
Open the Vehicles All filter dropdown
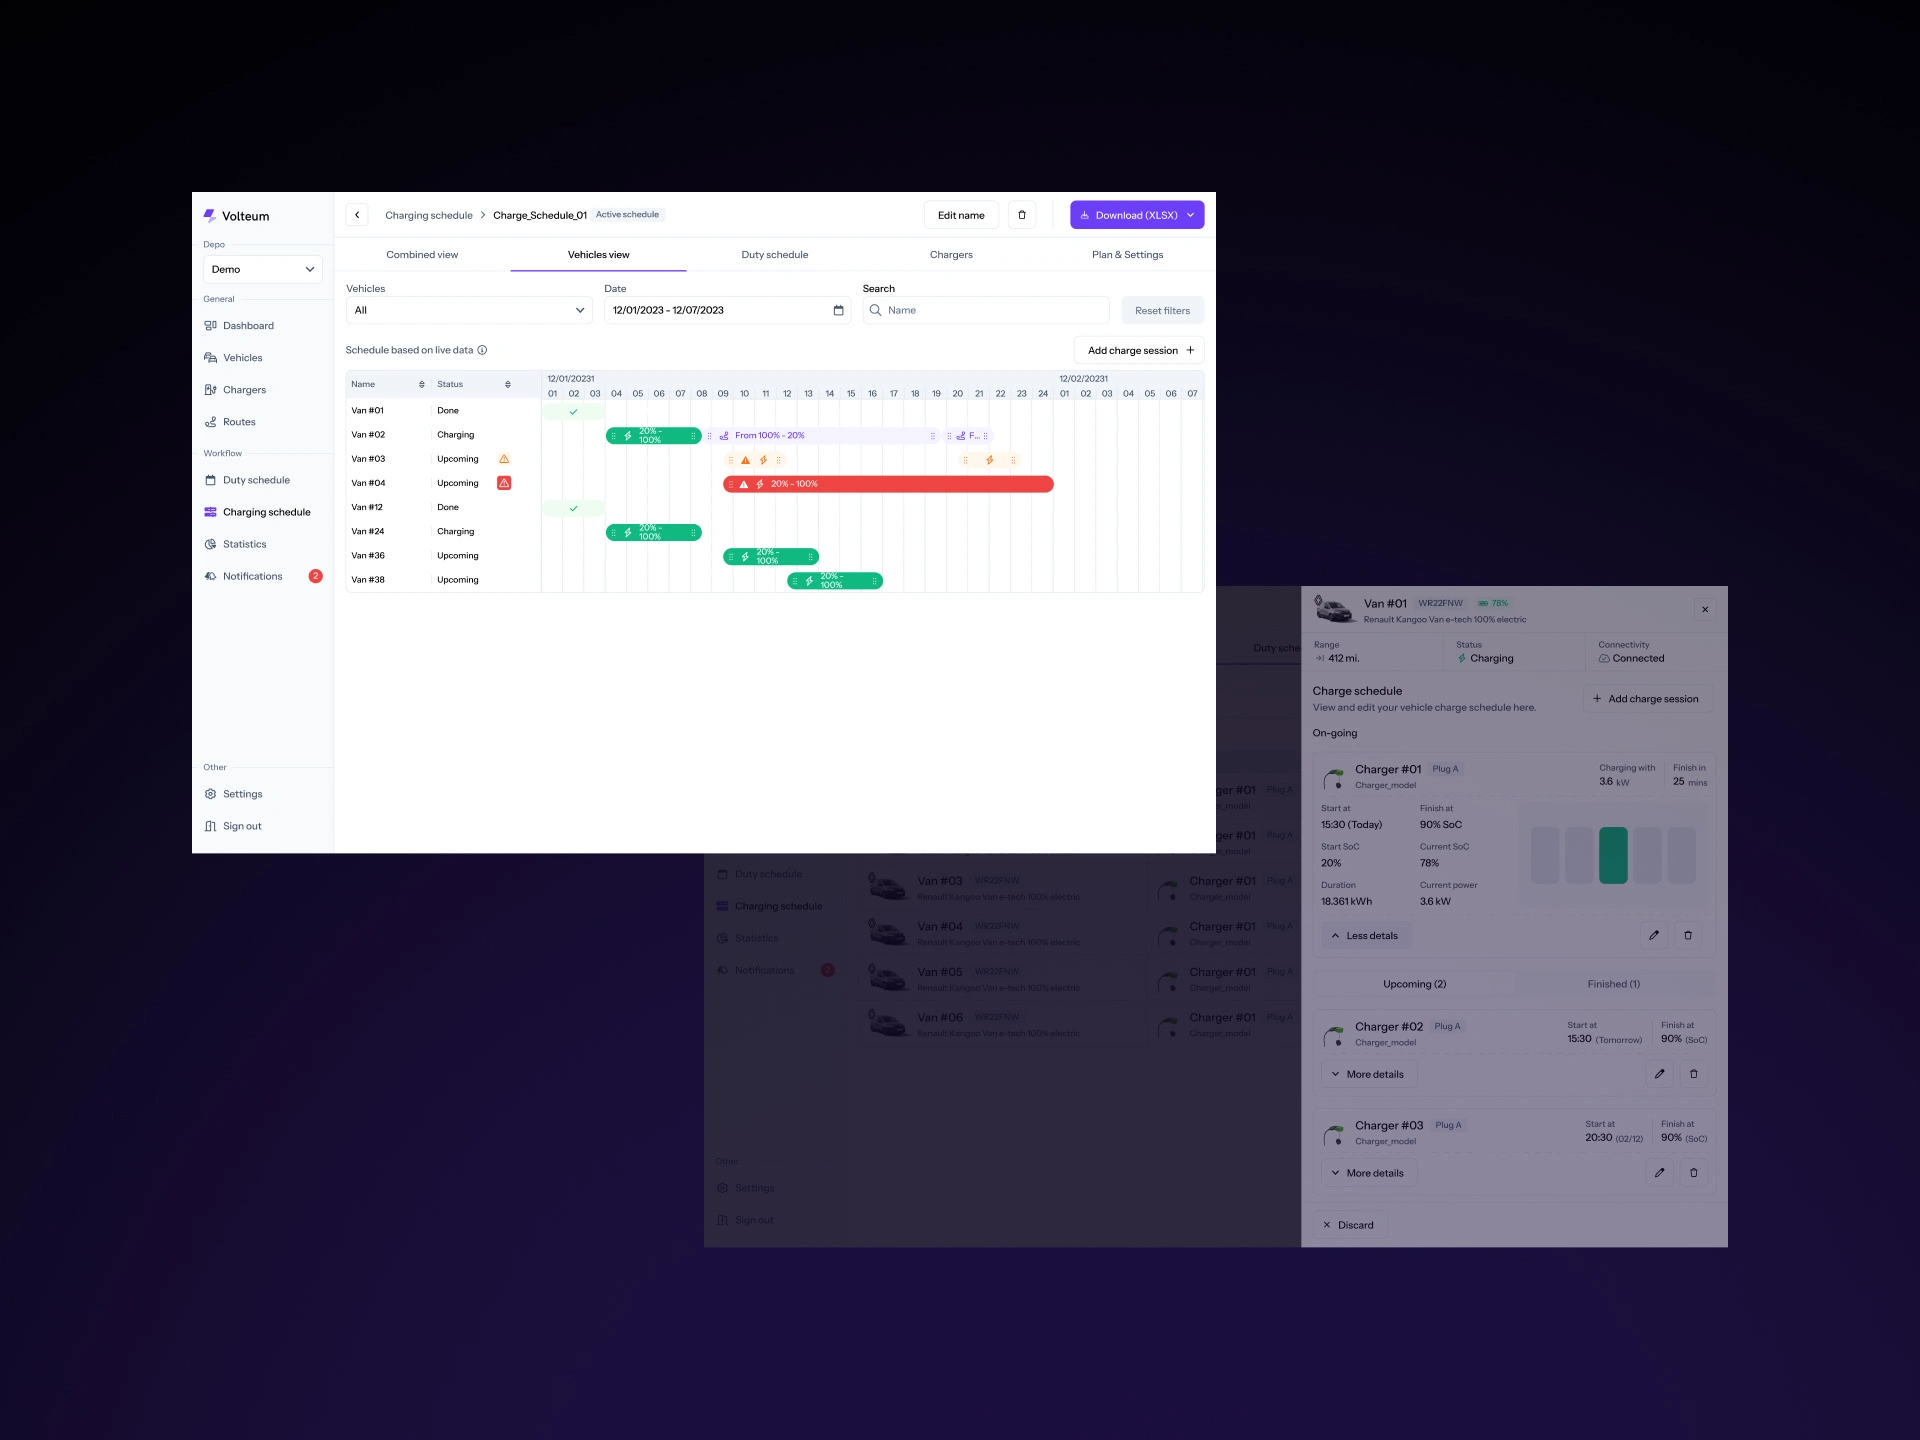[468, 310]
